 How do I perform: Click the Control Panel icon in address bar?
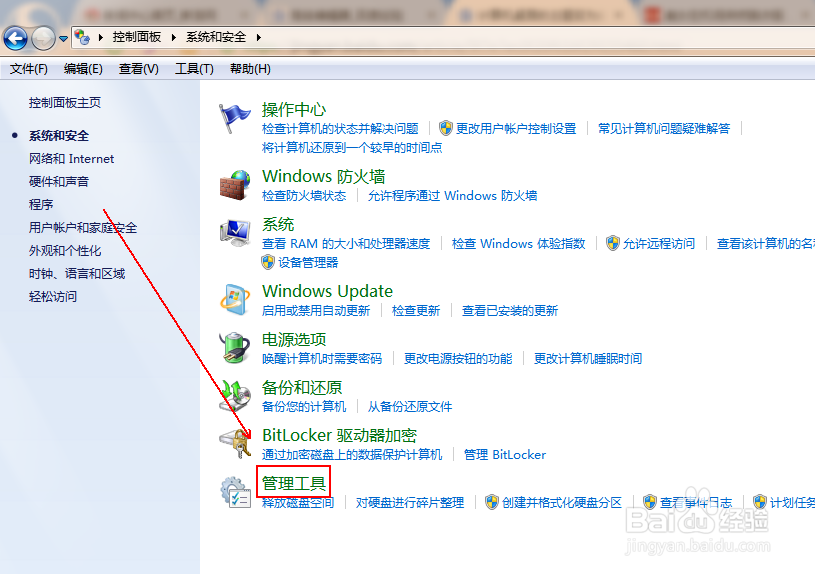coord(82,37)
